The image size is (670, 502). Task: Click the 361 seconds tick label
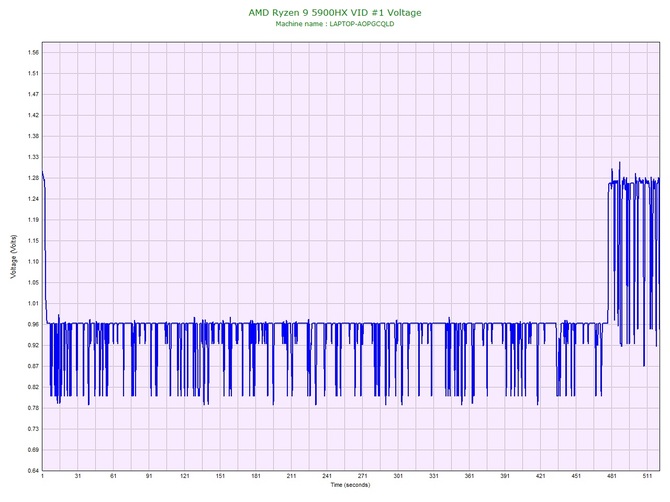coord(469,476)
